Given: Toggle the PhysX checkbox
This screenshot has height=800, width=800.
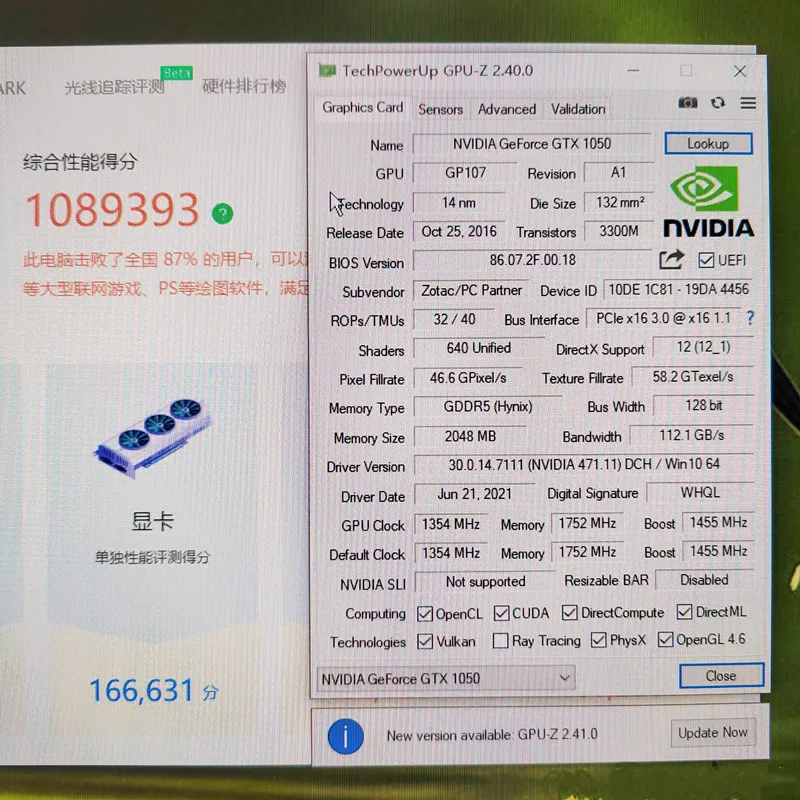Looking at the screenshot, I should click(x=598, y=640).
